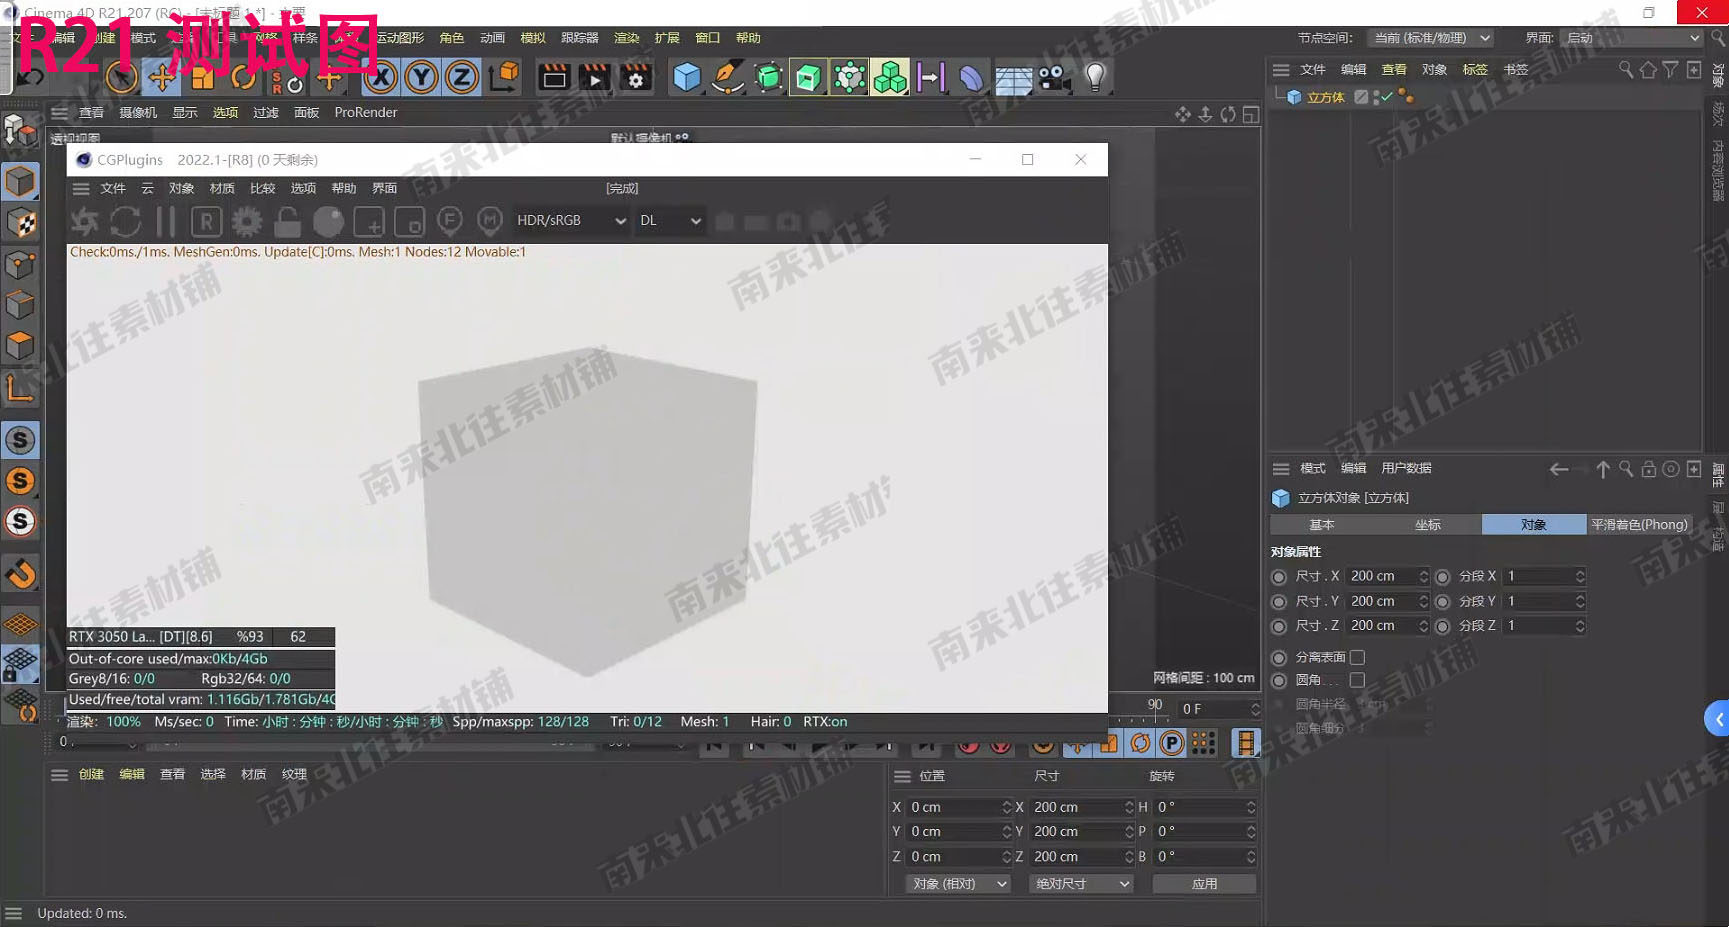Screen dimensions: 1729x927
Task: Toggle 立方体 enable green checkmark
Action: click(1386, 97)
